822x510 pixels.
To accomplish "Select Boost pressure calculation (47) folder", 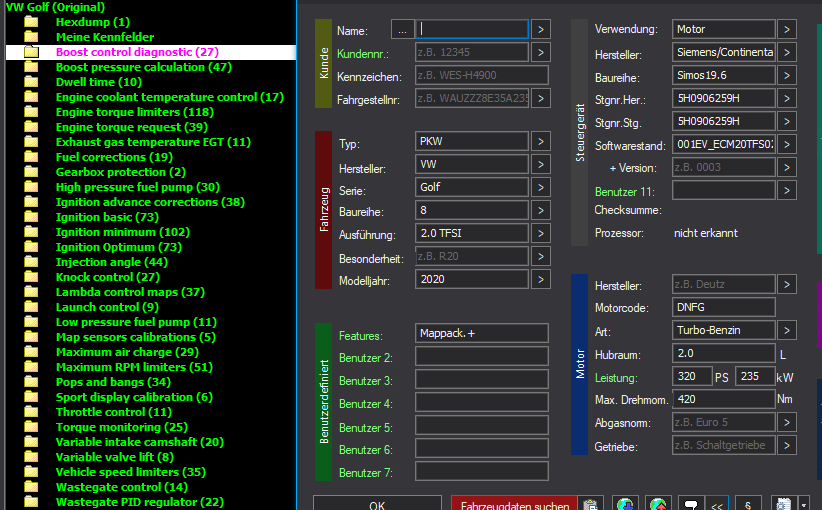I will pyautogui.click(x=144, y=67).
